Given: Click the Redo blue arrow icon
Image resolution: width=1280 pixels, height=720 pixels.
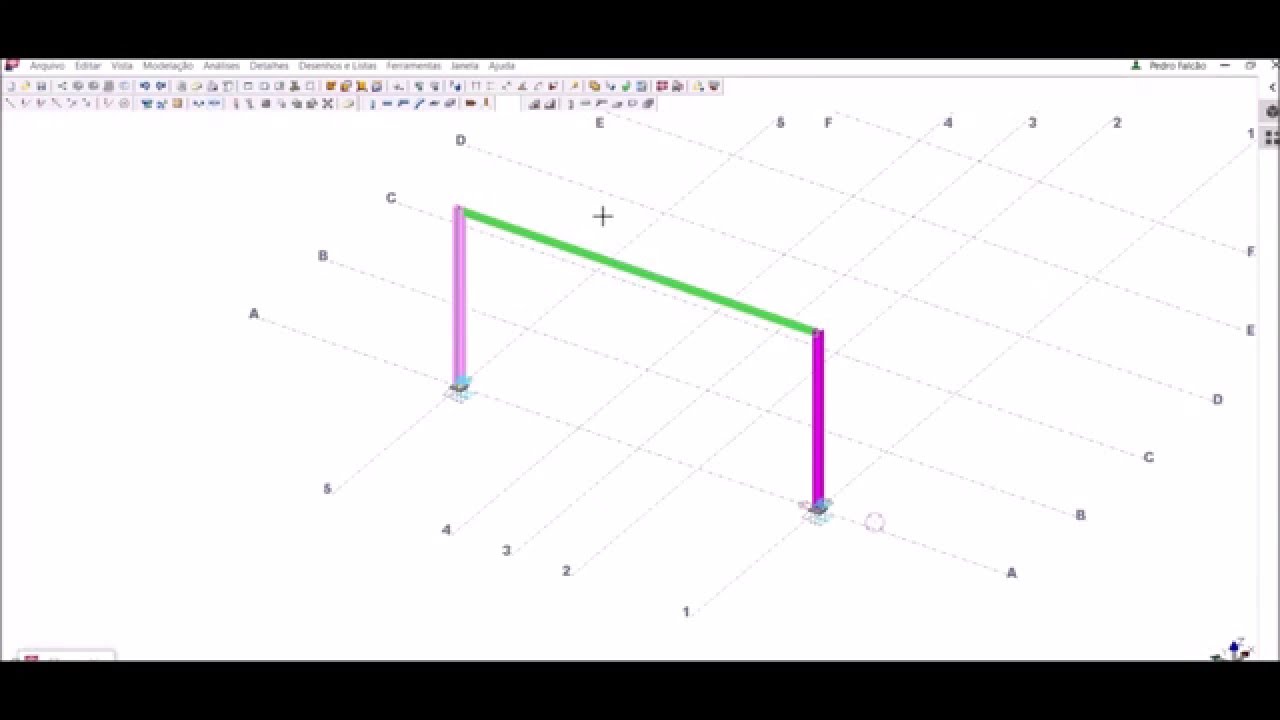Looking at the screenshot, I should (160, 87).
